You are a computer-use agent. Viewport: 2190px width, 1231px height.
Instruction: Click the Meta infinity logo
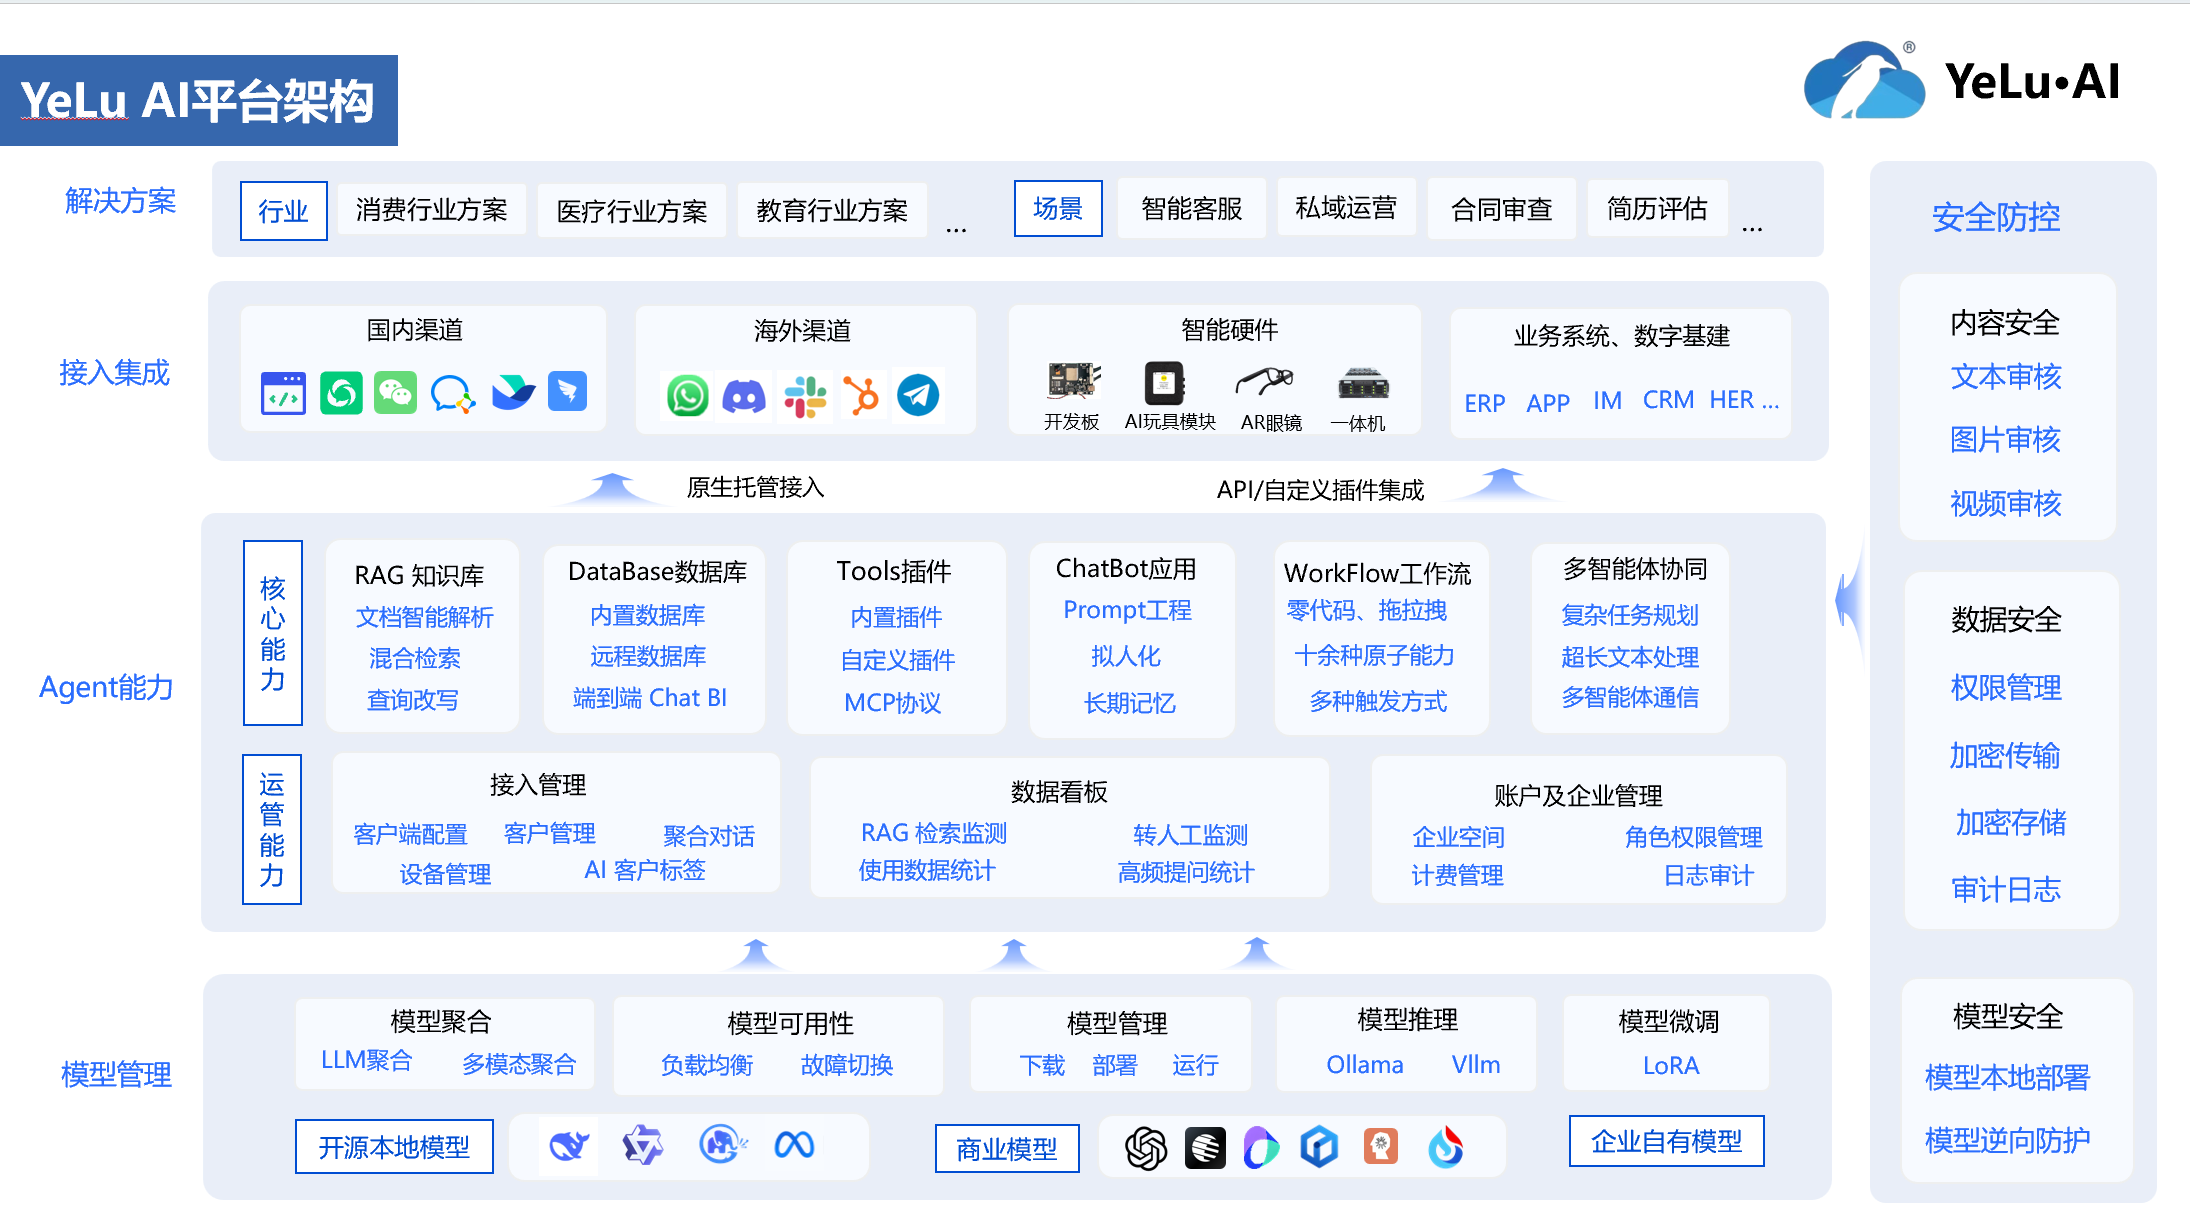[795, 1145]
